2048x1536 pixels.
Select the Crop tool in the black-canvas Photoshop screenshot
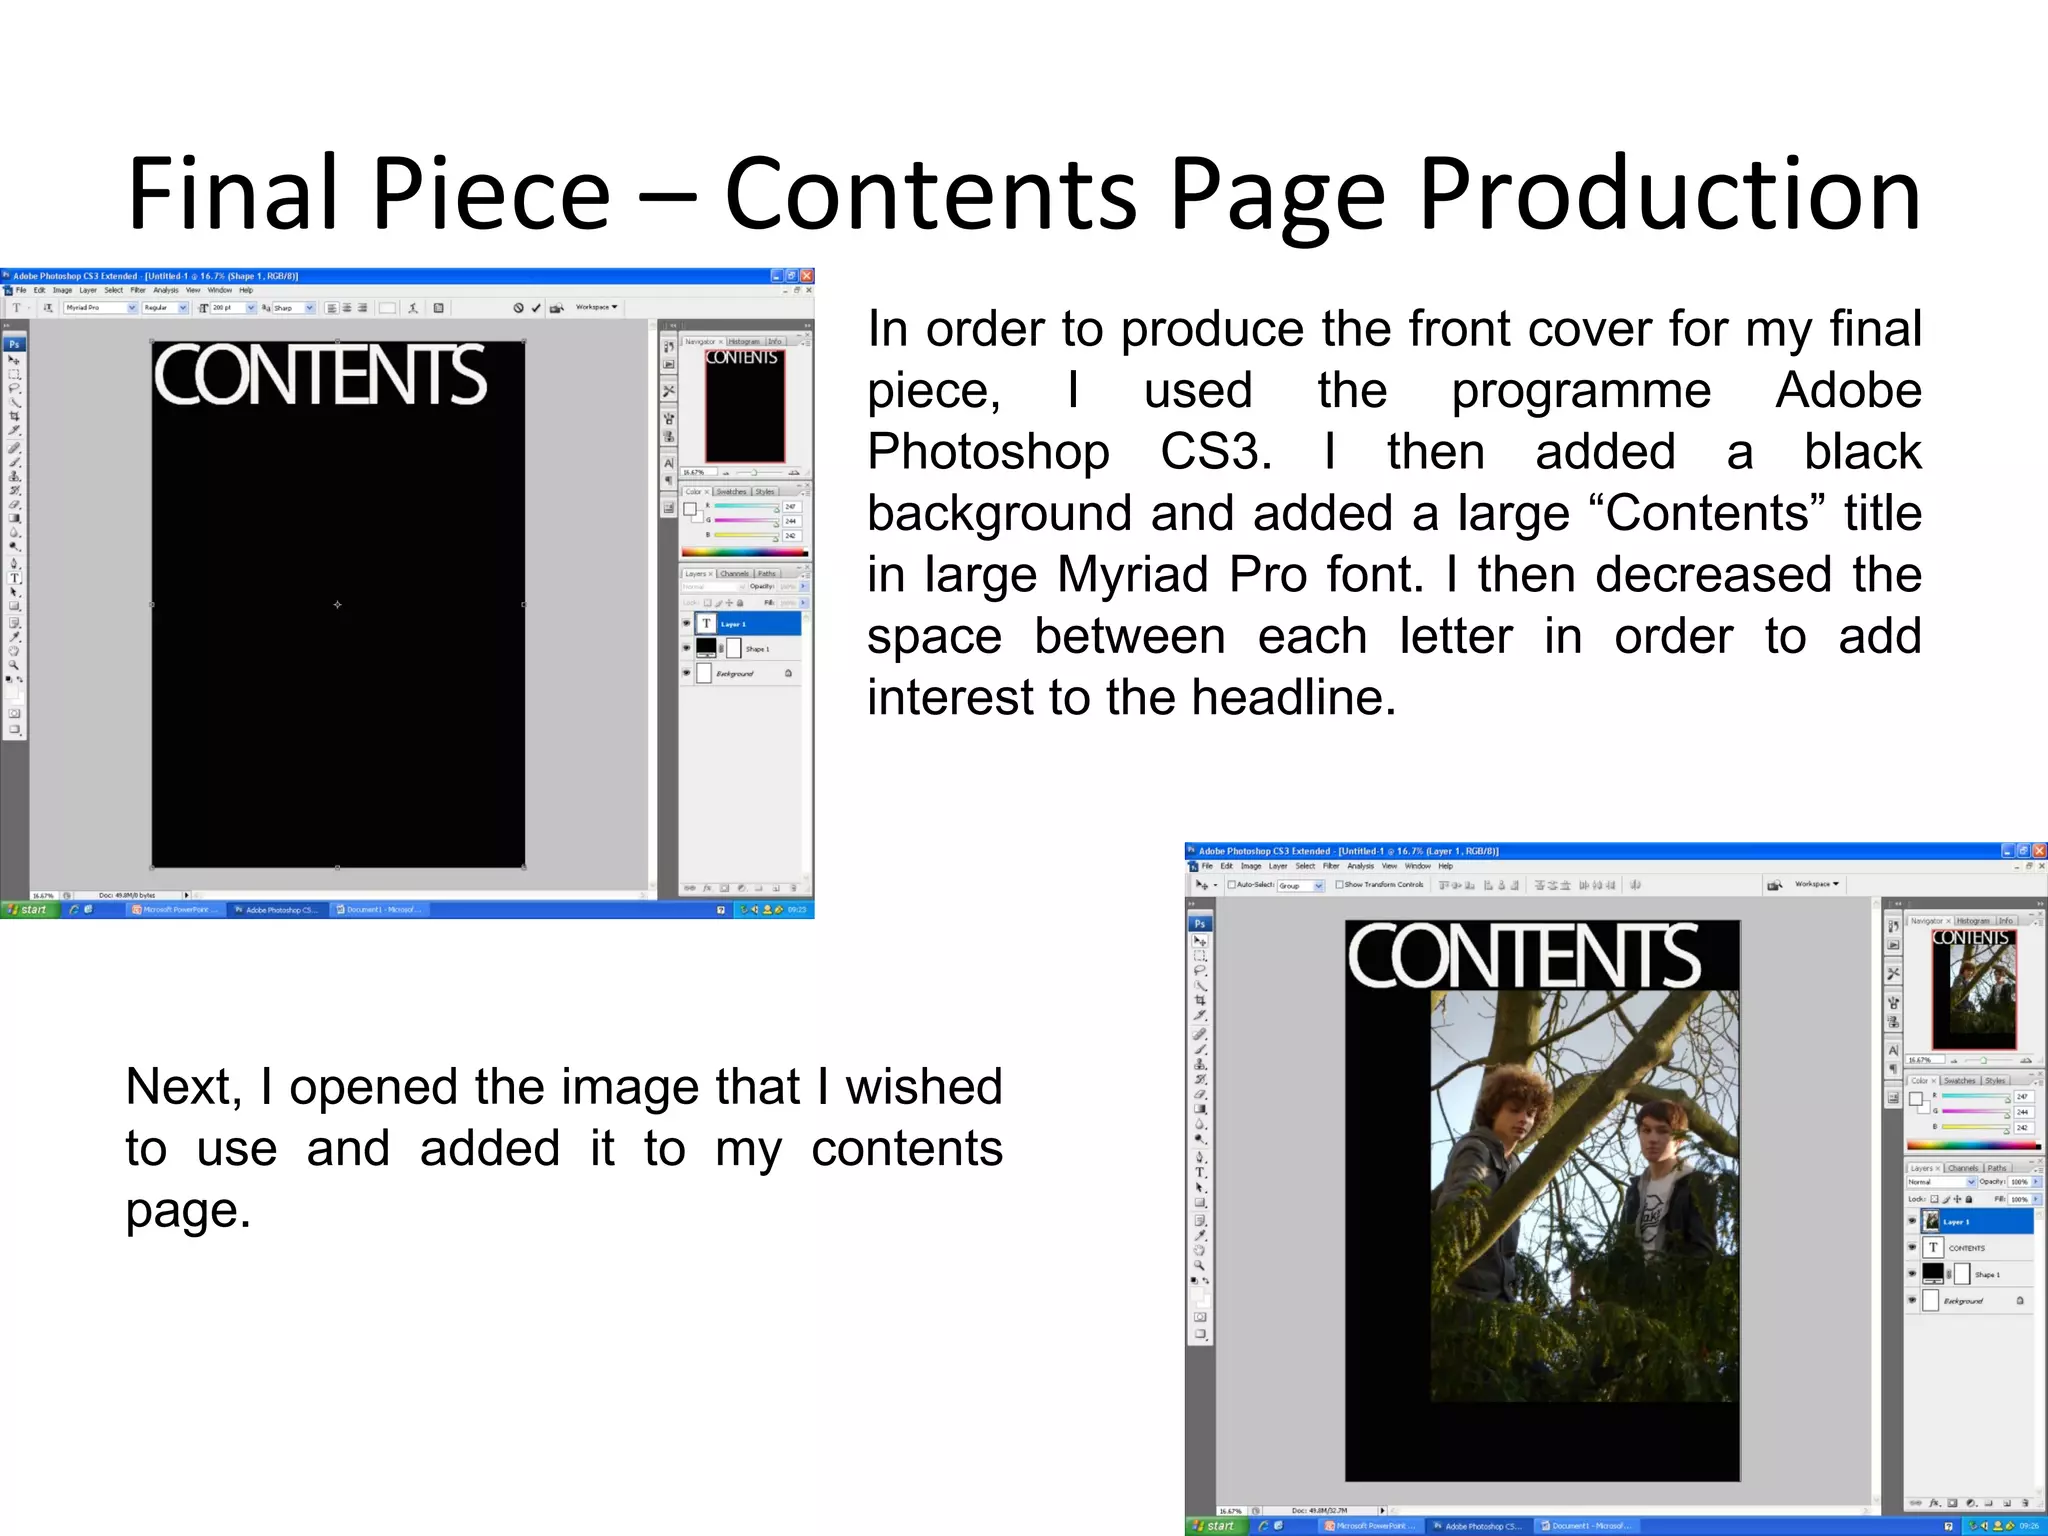pos(15,416)
